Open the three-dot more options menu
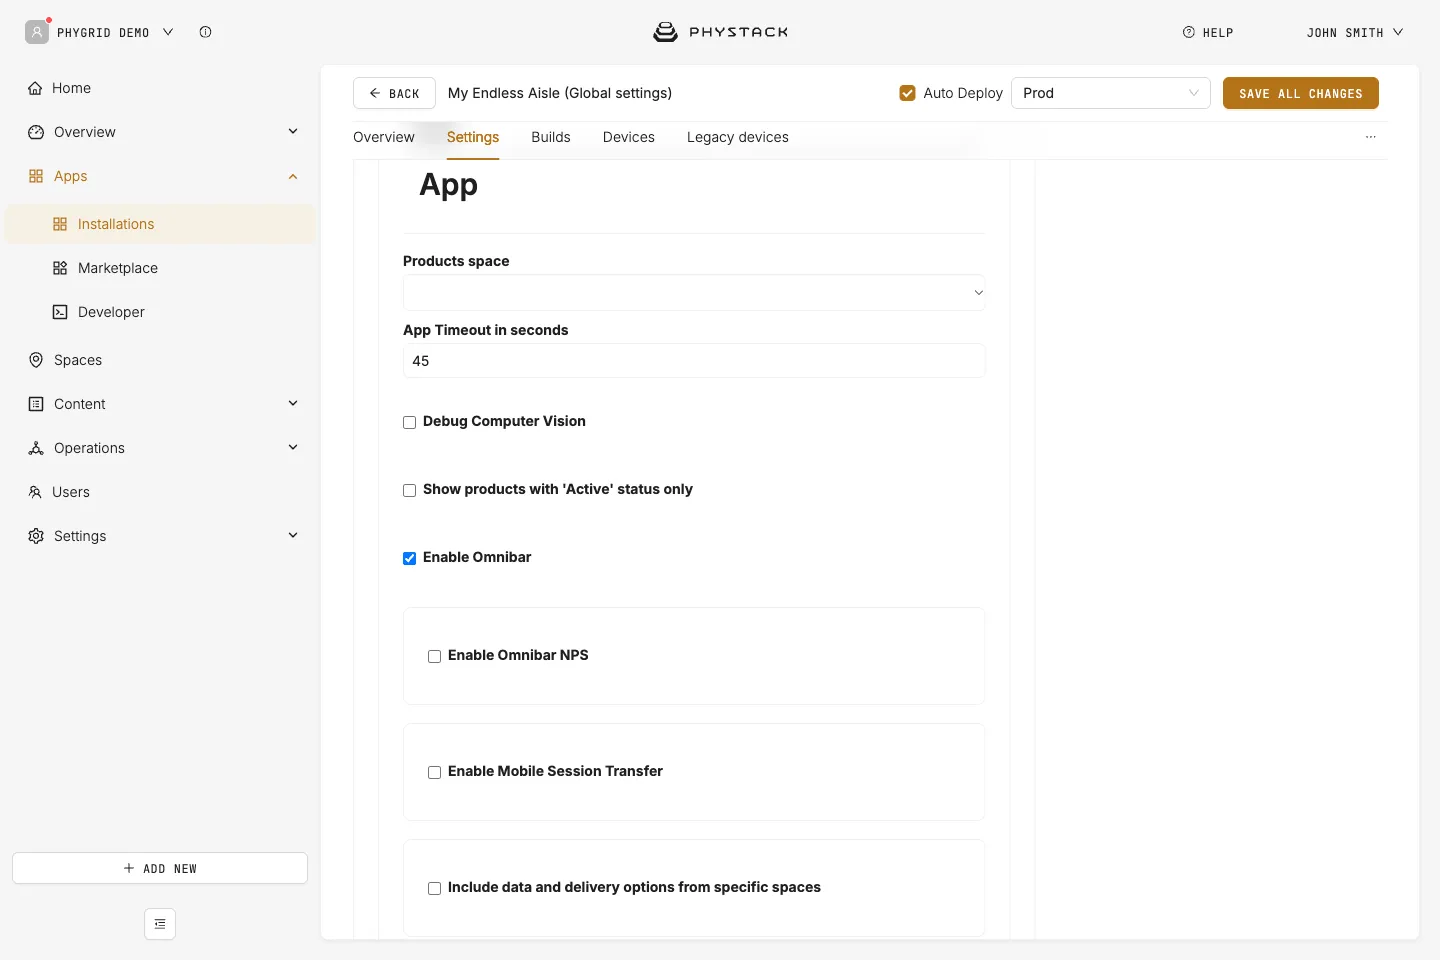1440x960 pixels. coord(1371,137)
